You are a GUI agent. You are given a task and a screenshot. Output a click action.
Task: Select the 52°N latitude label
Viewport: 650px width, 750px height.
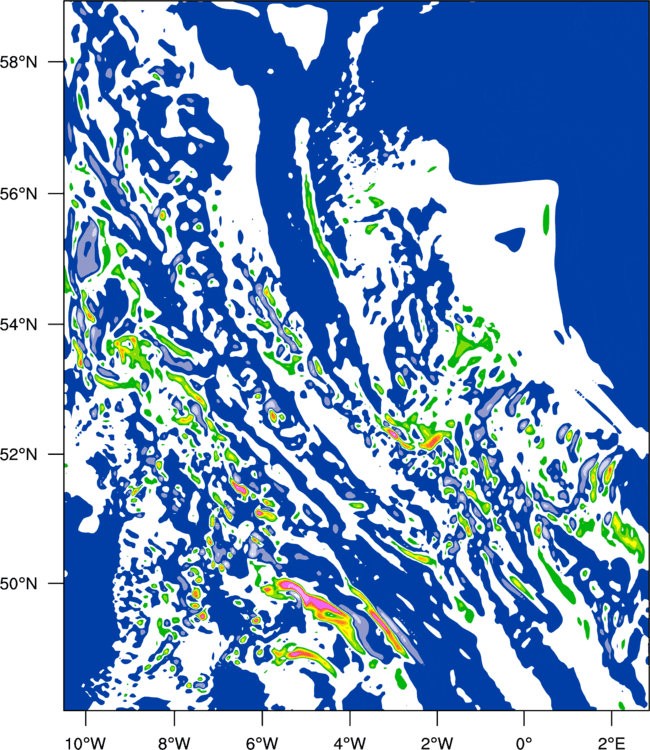[19, 454]
